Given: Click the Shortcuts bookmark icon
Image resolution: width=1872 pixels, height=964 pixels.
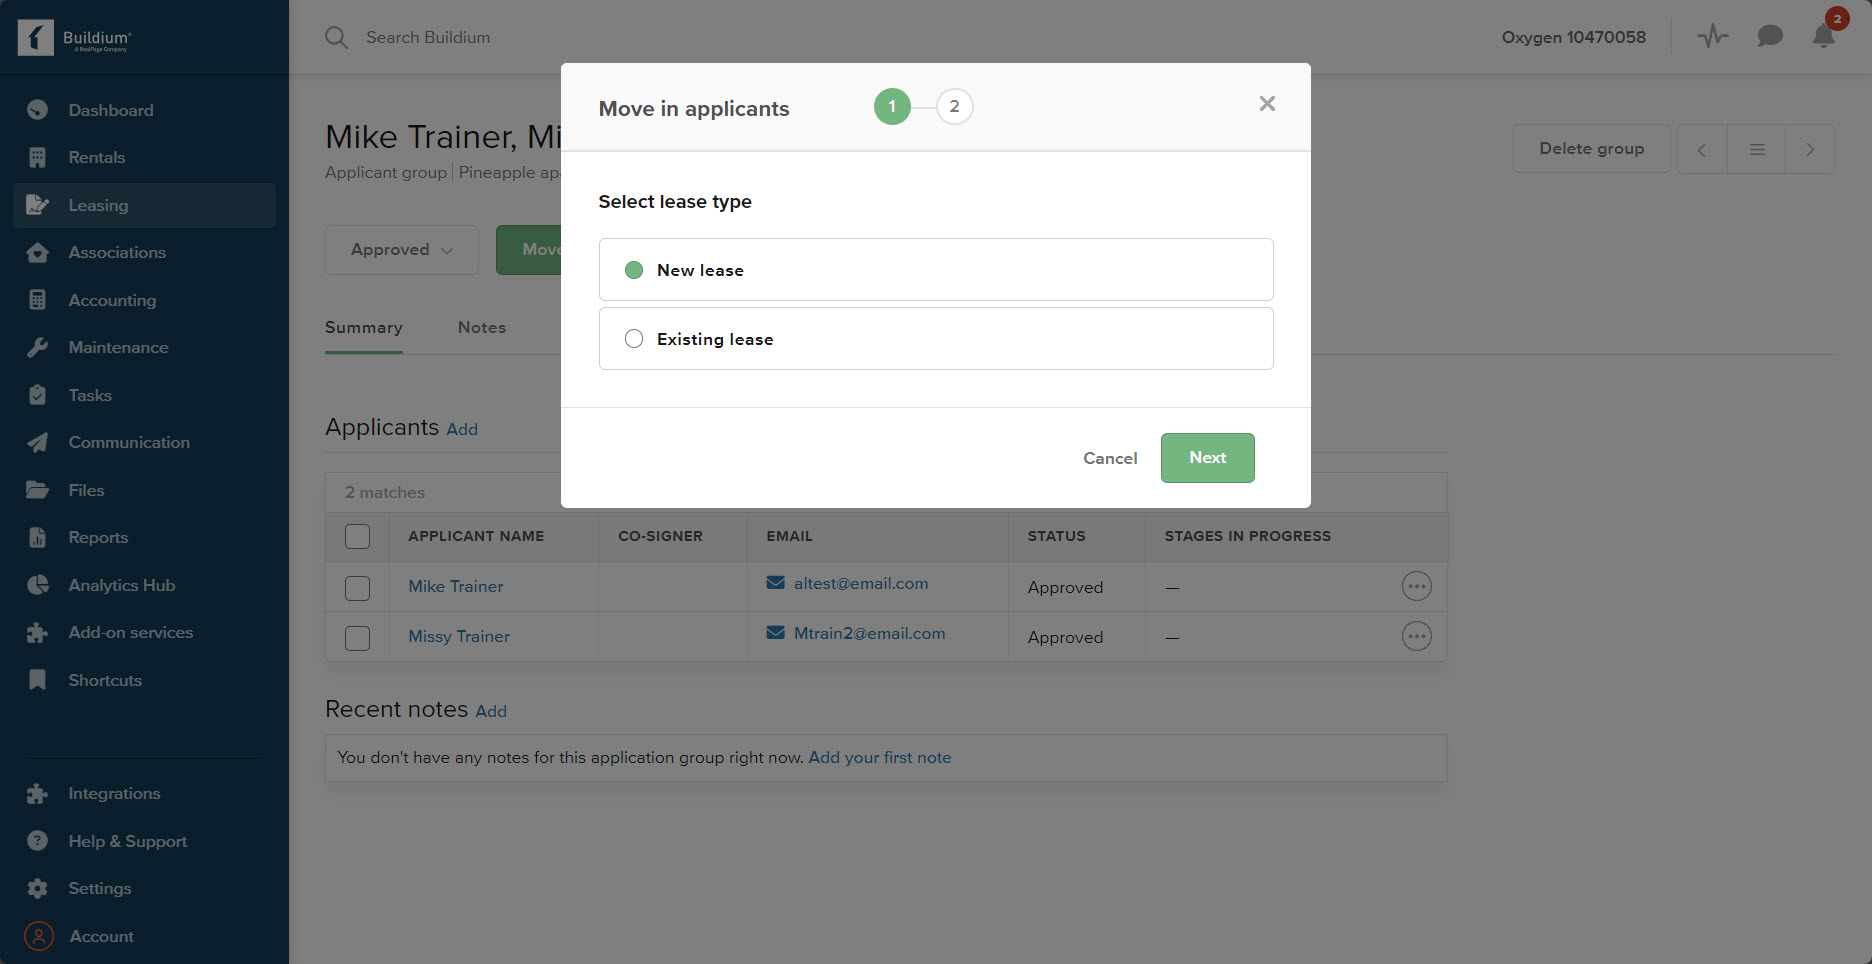Looking at the screenshot, I should click(x=38, y=680).
